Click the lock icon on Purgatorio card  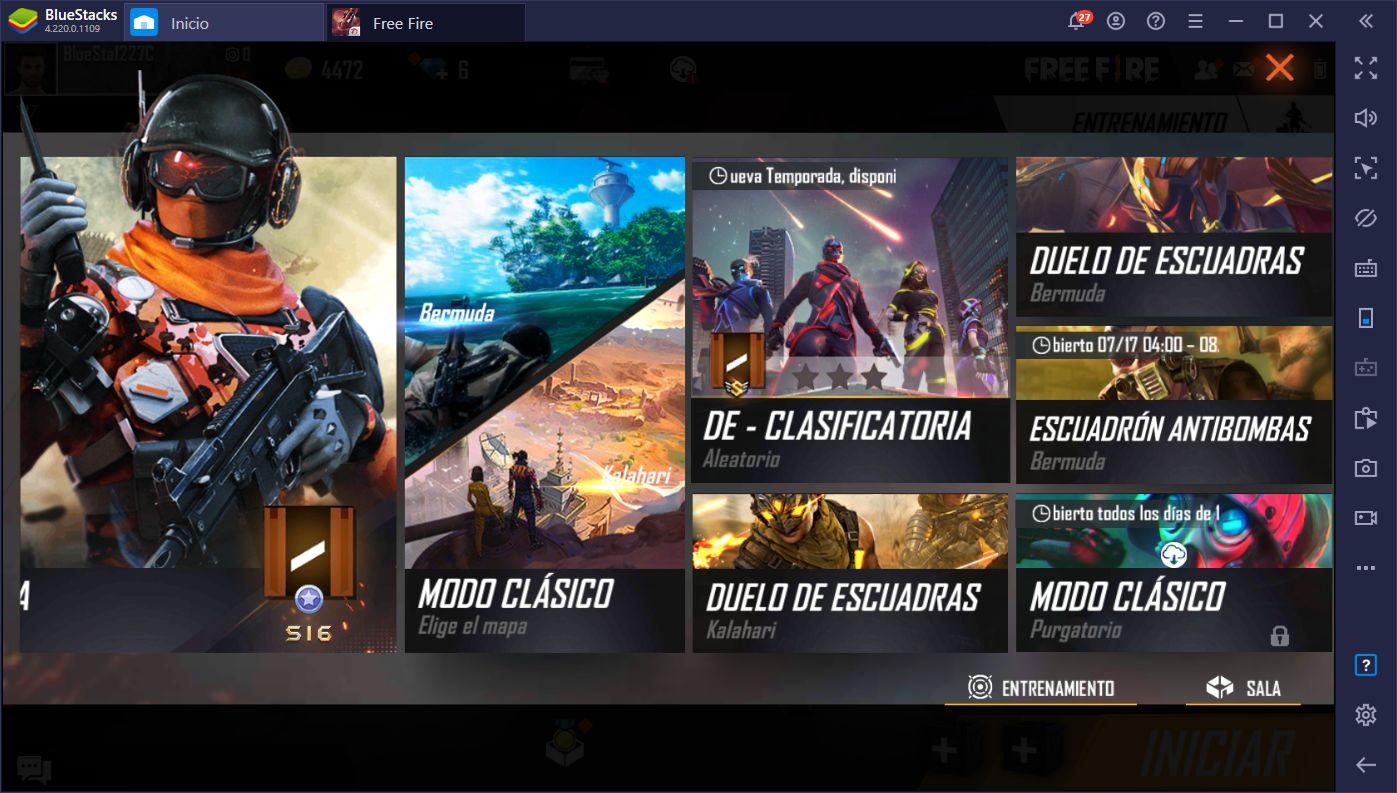coord(1279,635)
